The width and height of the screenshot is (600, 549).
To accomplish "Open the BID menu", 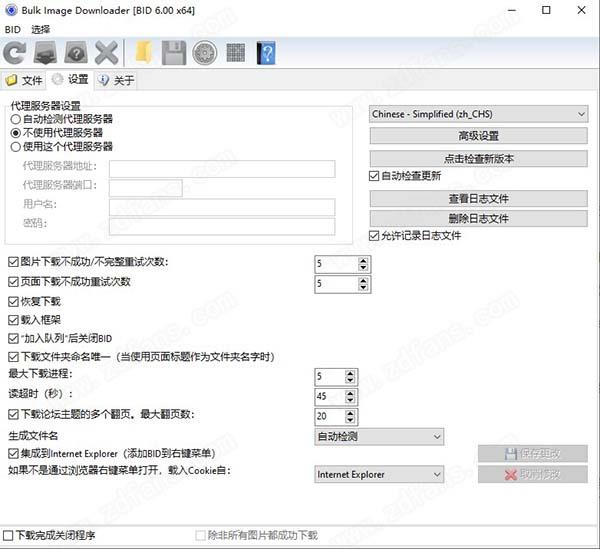I will [x=13, y=29].
